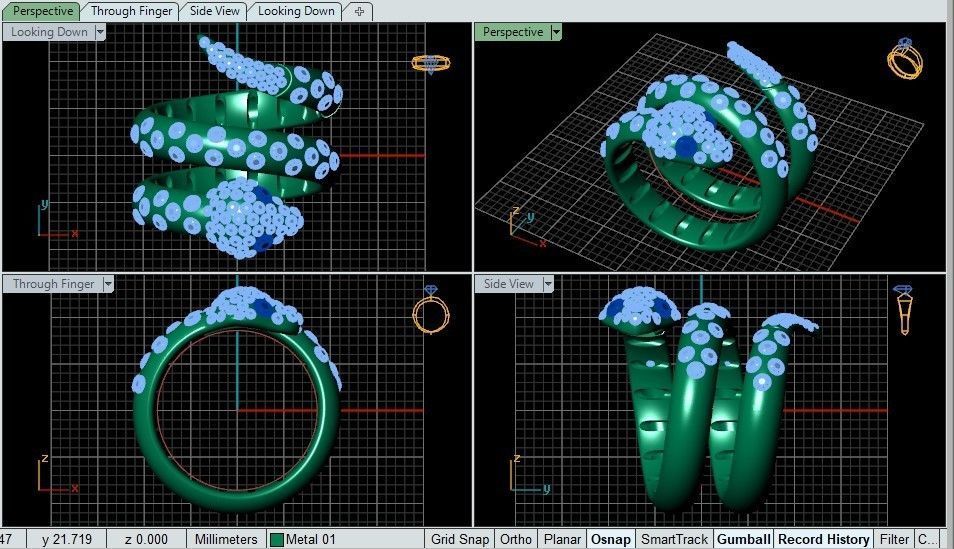954x549 pixels.
Task: Click the z-y axis indicator in Side View viewport
Action: (x=529, y=474)
